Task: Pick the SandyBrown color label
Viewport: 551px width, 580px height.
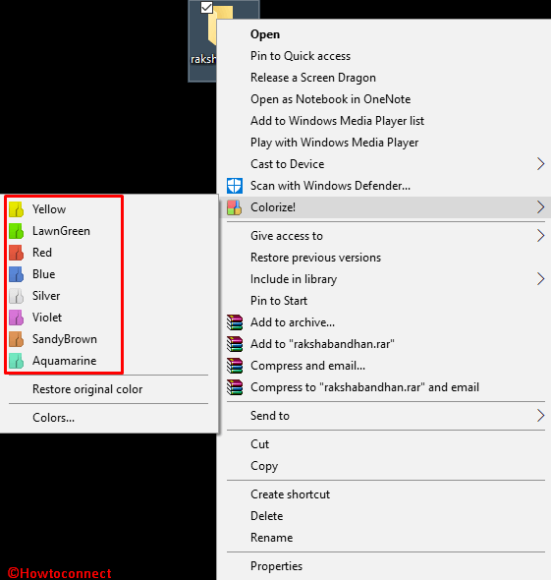Action: click(64, 339)
